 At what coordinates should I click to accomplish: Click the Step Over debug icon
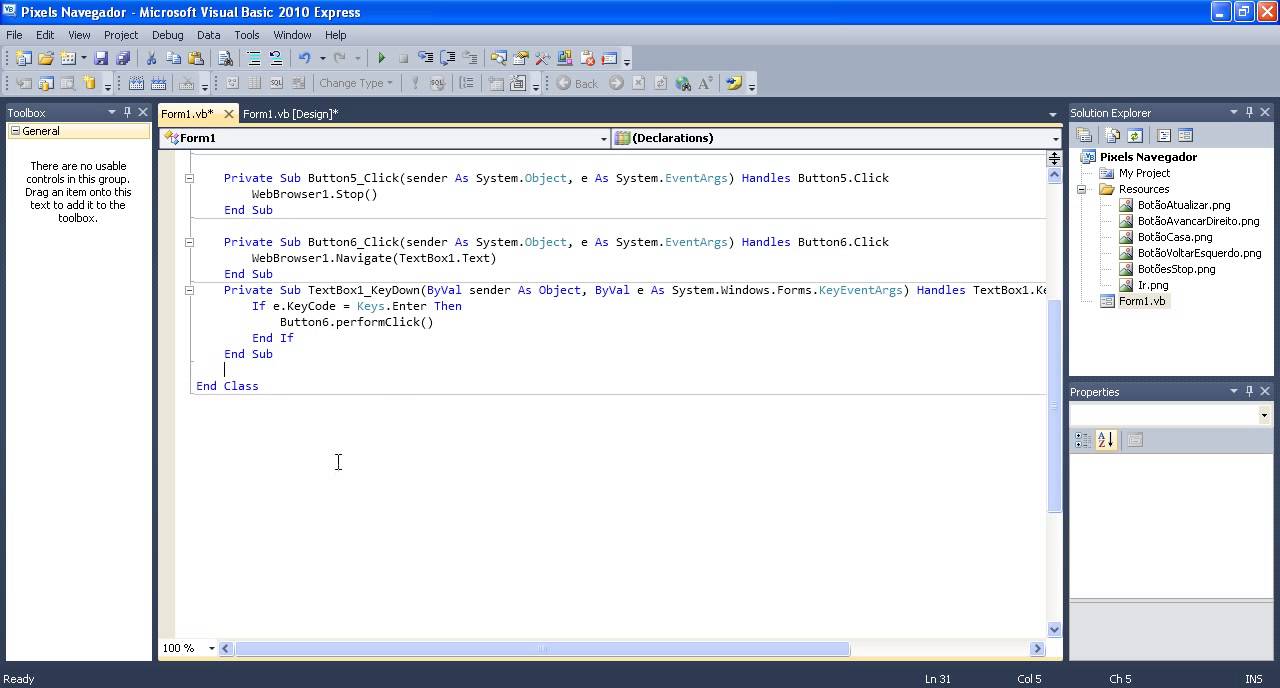tap(447, 59)
